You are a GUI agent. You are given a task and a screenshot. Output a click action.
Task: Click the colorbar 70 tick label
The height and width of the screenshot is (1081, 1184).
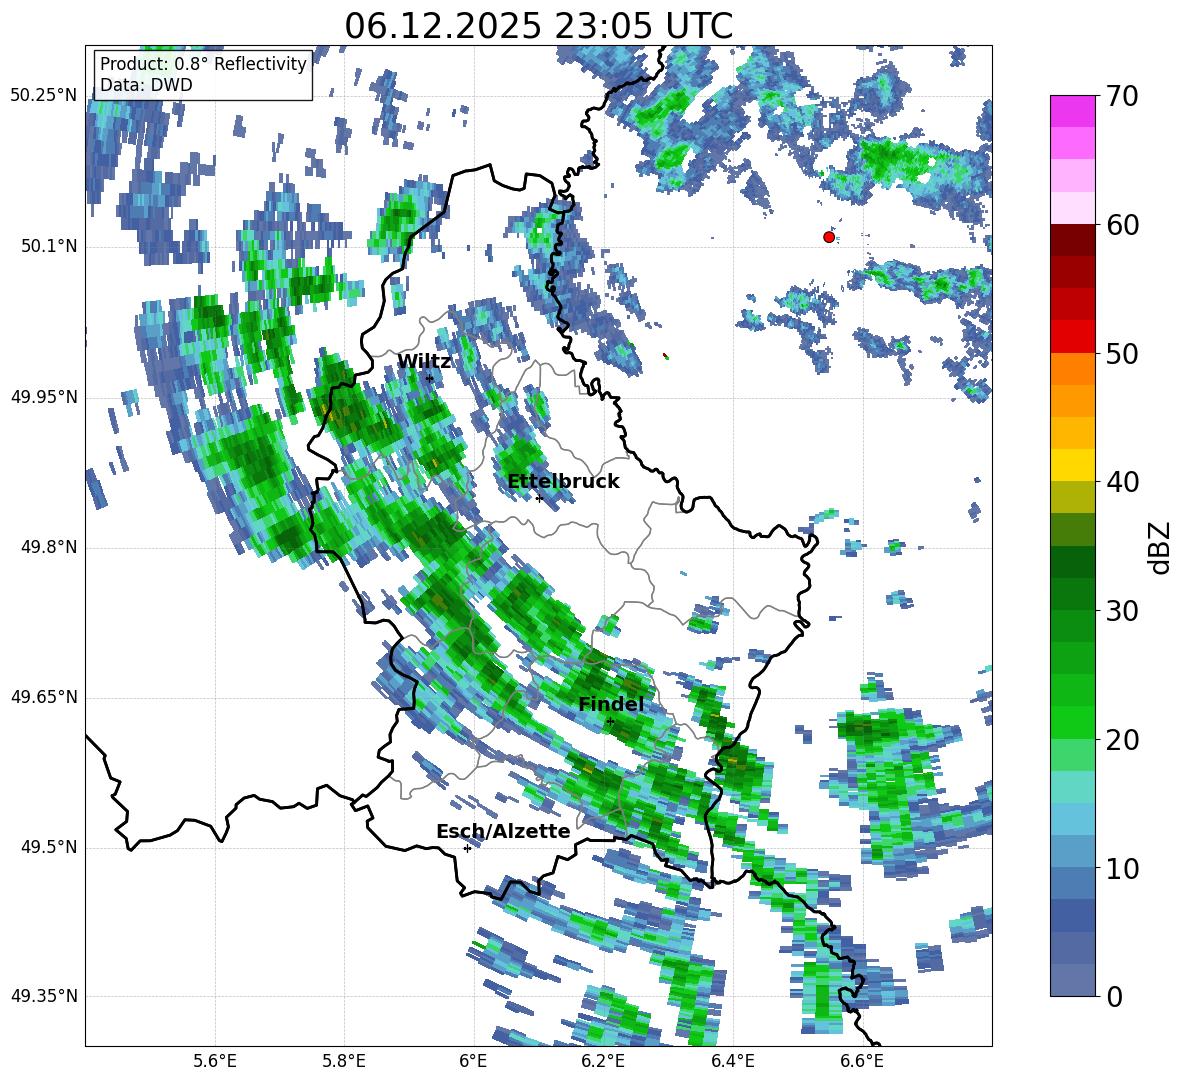point(1122,96)
